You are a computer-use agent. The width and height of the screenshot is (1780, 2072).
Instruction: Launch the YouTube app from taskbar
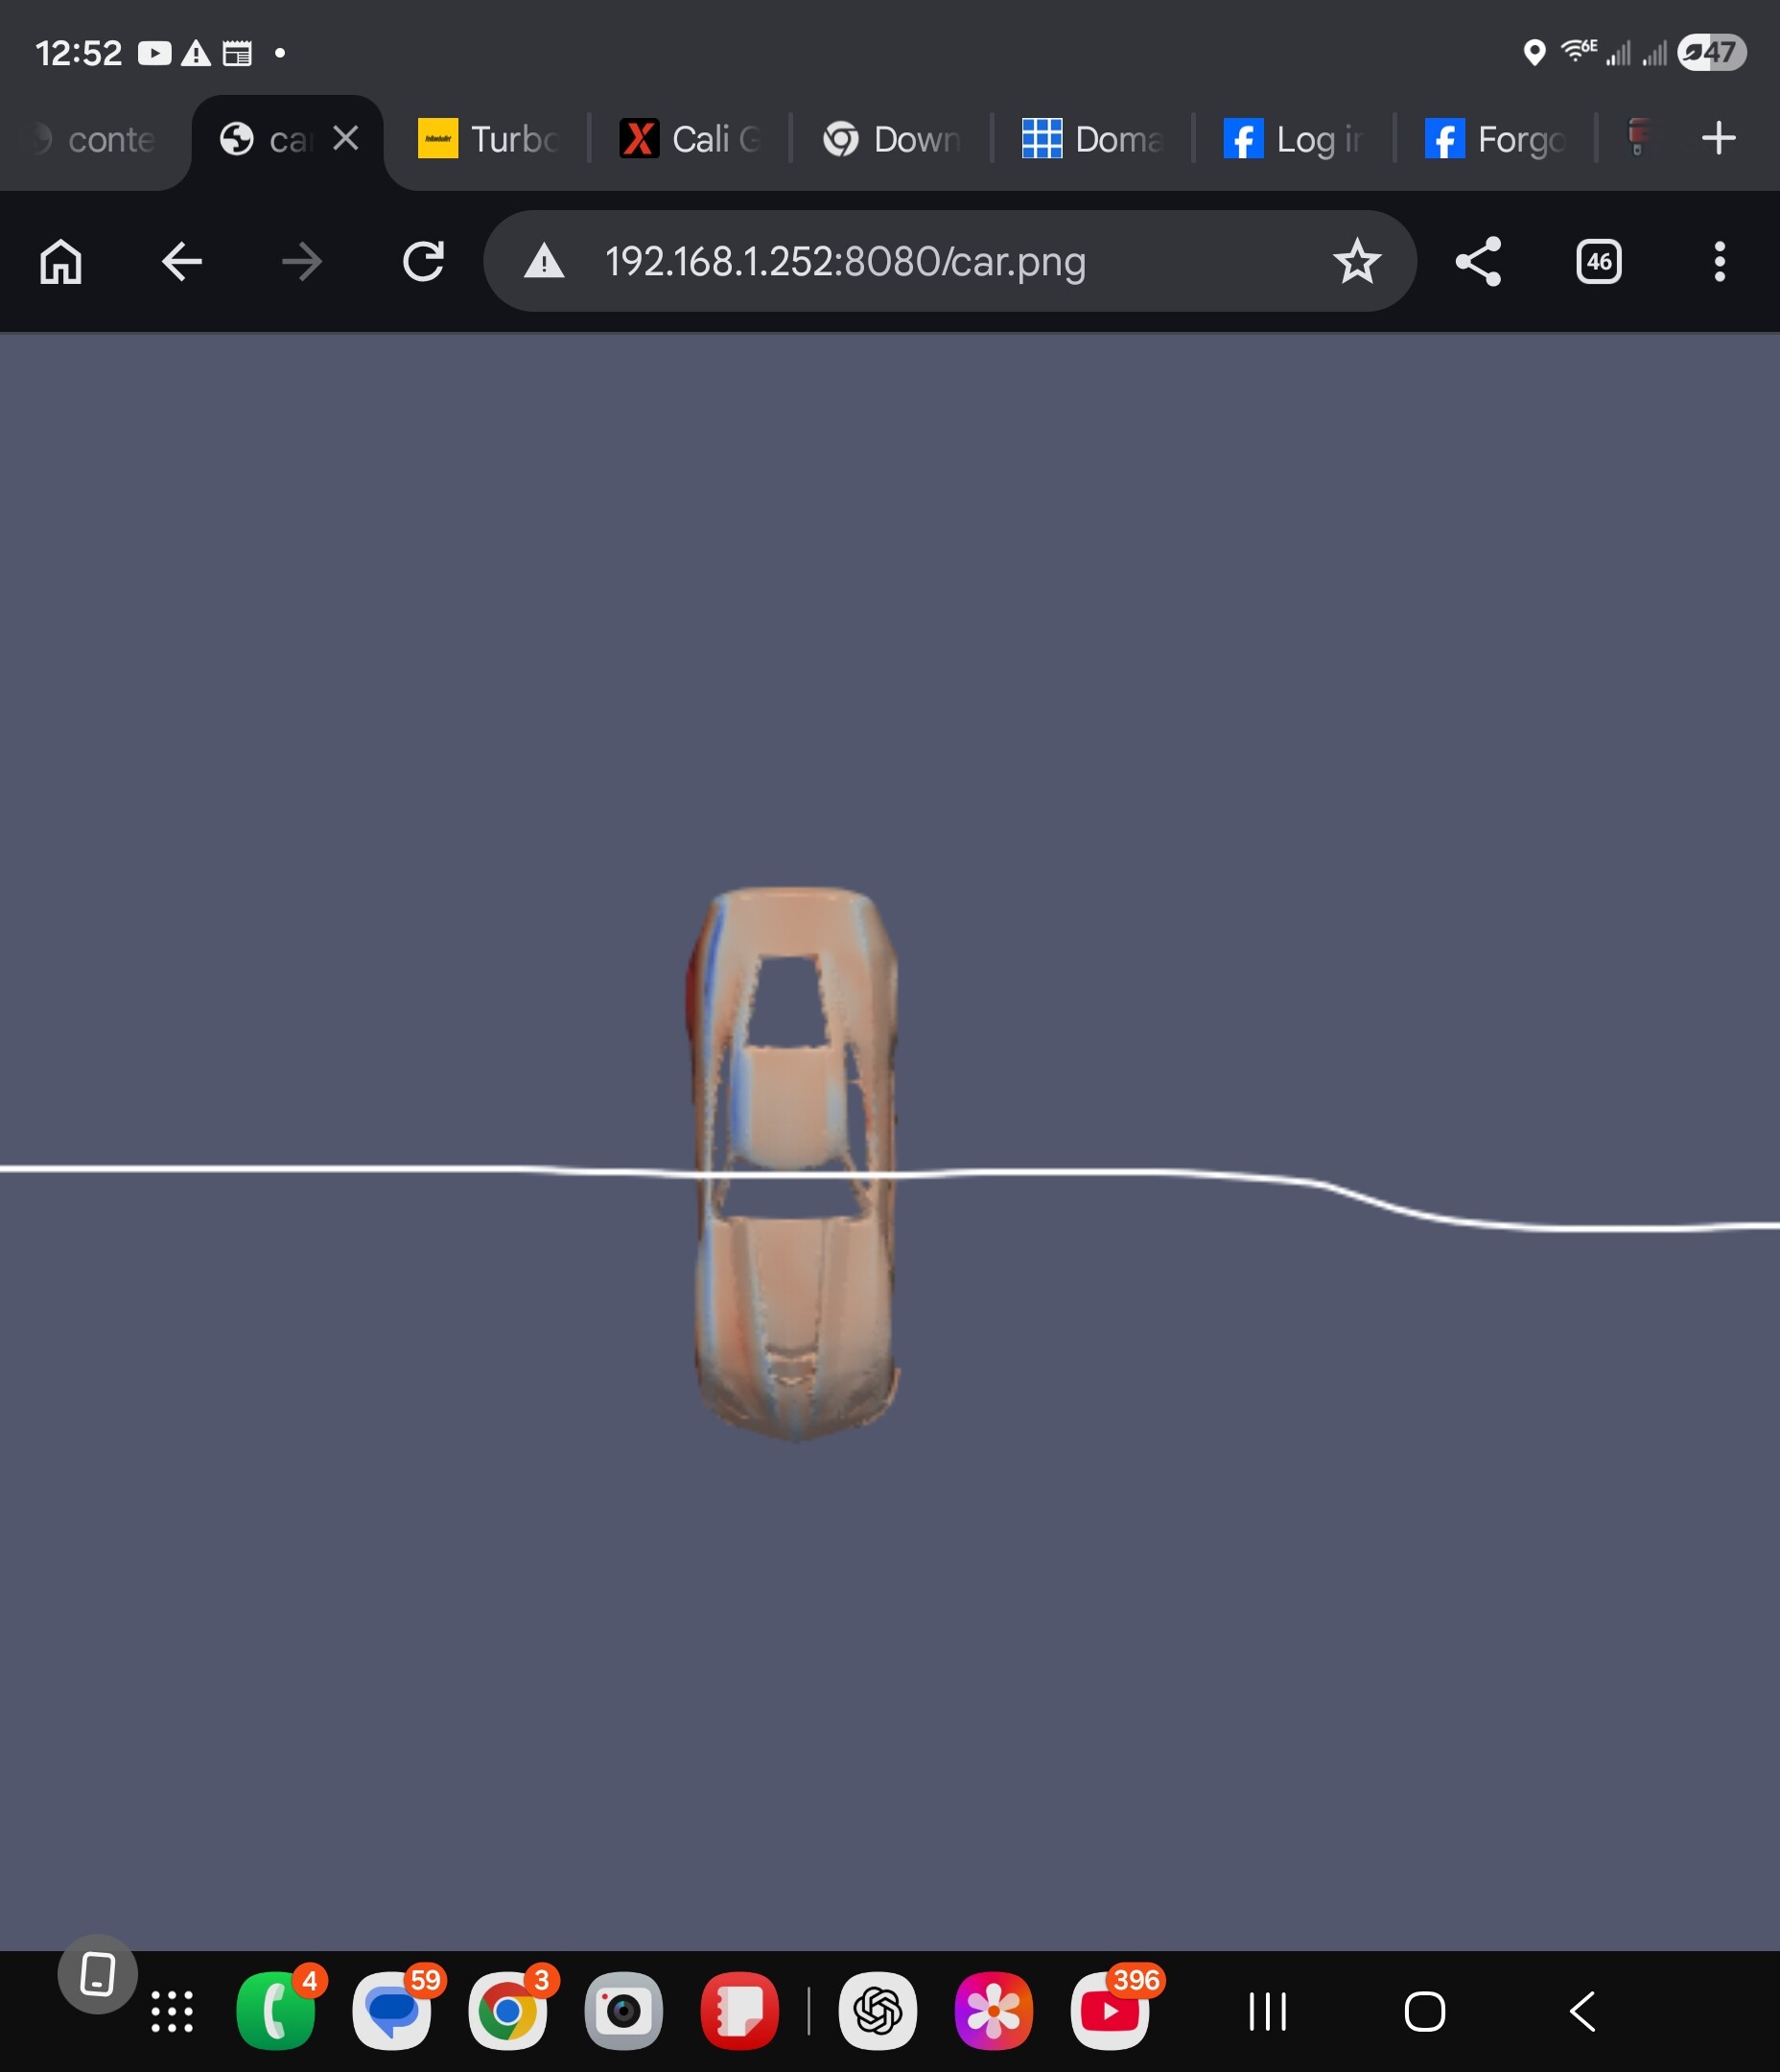[1109, 2010]
